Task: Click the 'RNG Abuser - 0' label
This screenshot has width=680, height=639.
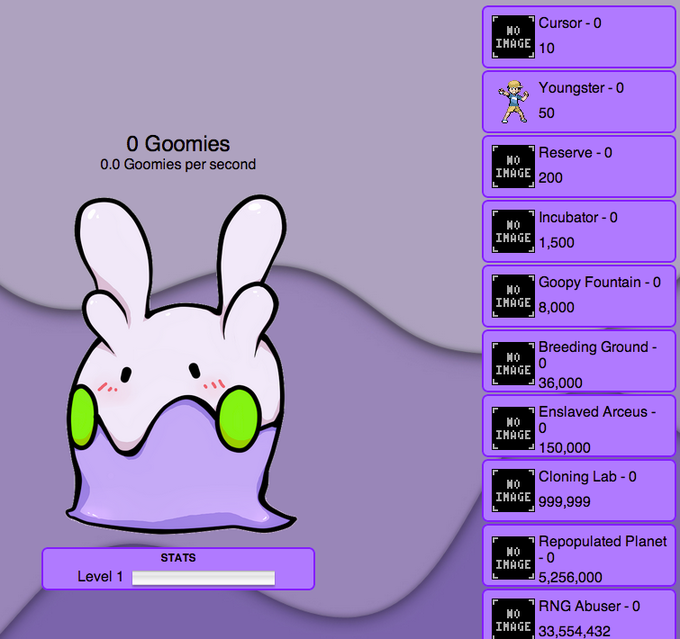Action: click(x=589, y=606)
